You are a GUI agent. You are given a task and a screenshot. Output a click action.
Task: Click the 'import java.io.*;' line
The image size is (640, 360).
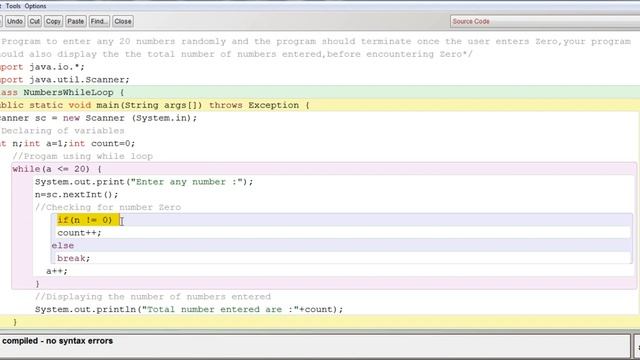click(42, 67)
